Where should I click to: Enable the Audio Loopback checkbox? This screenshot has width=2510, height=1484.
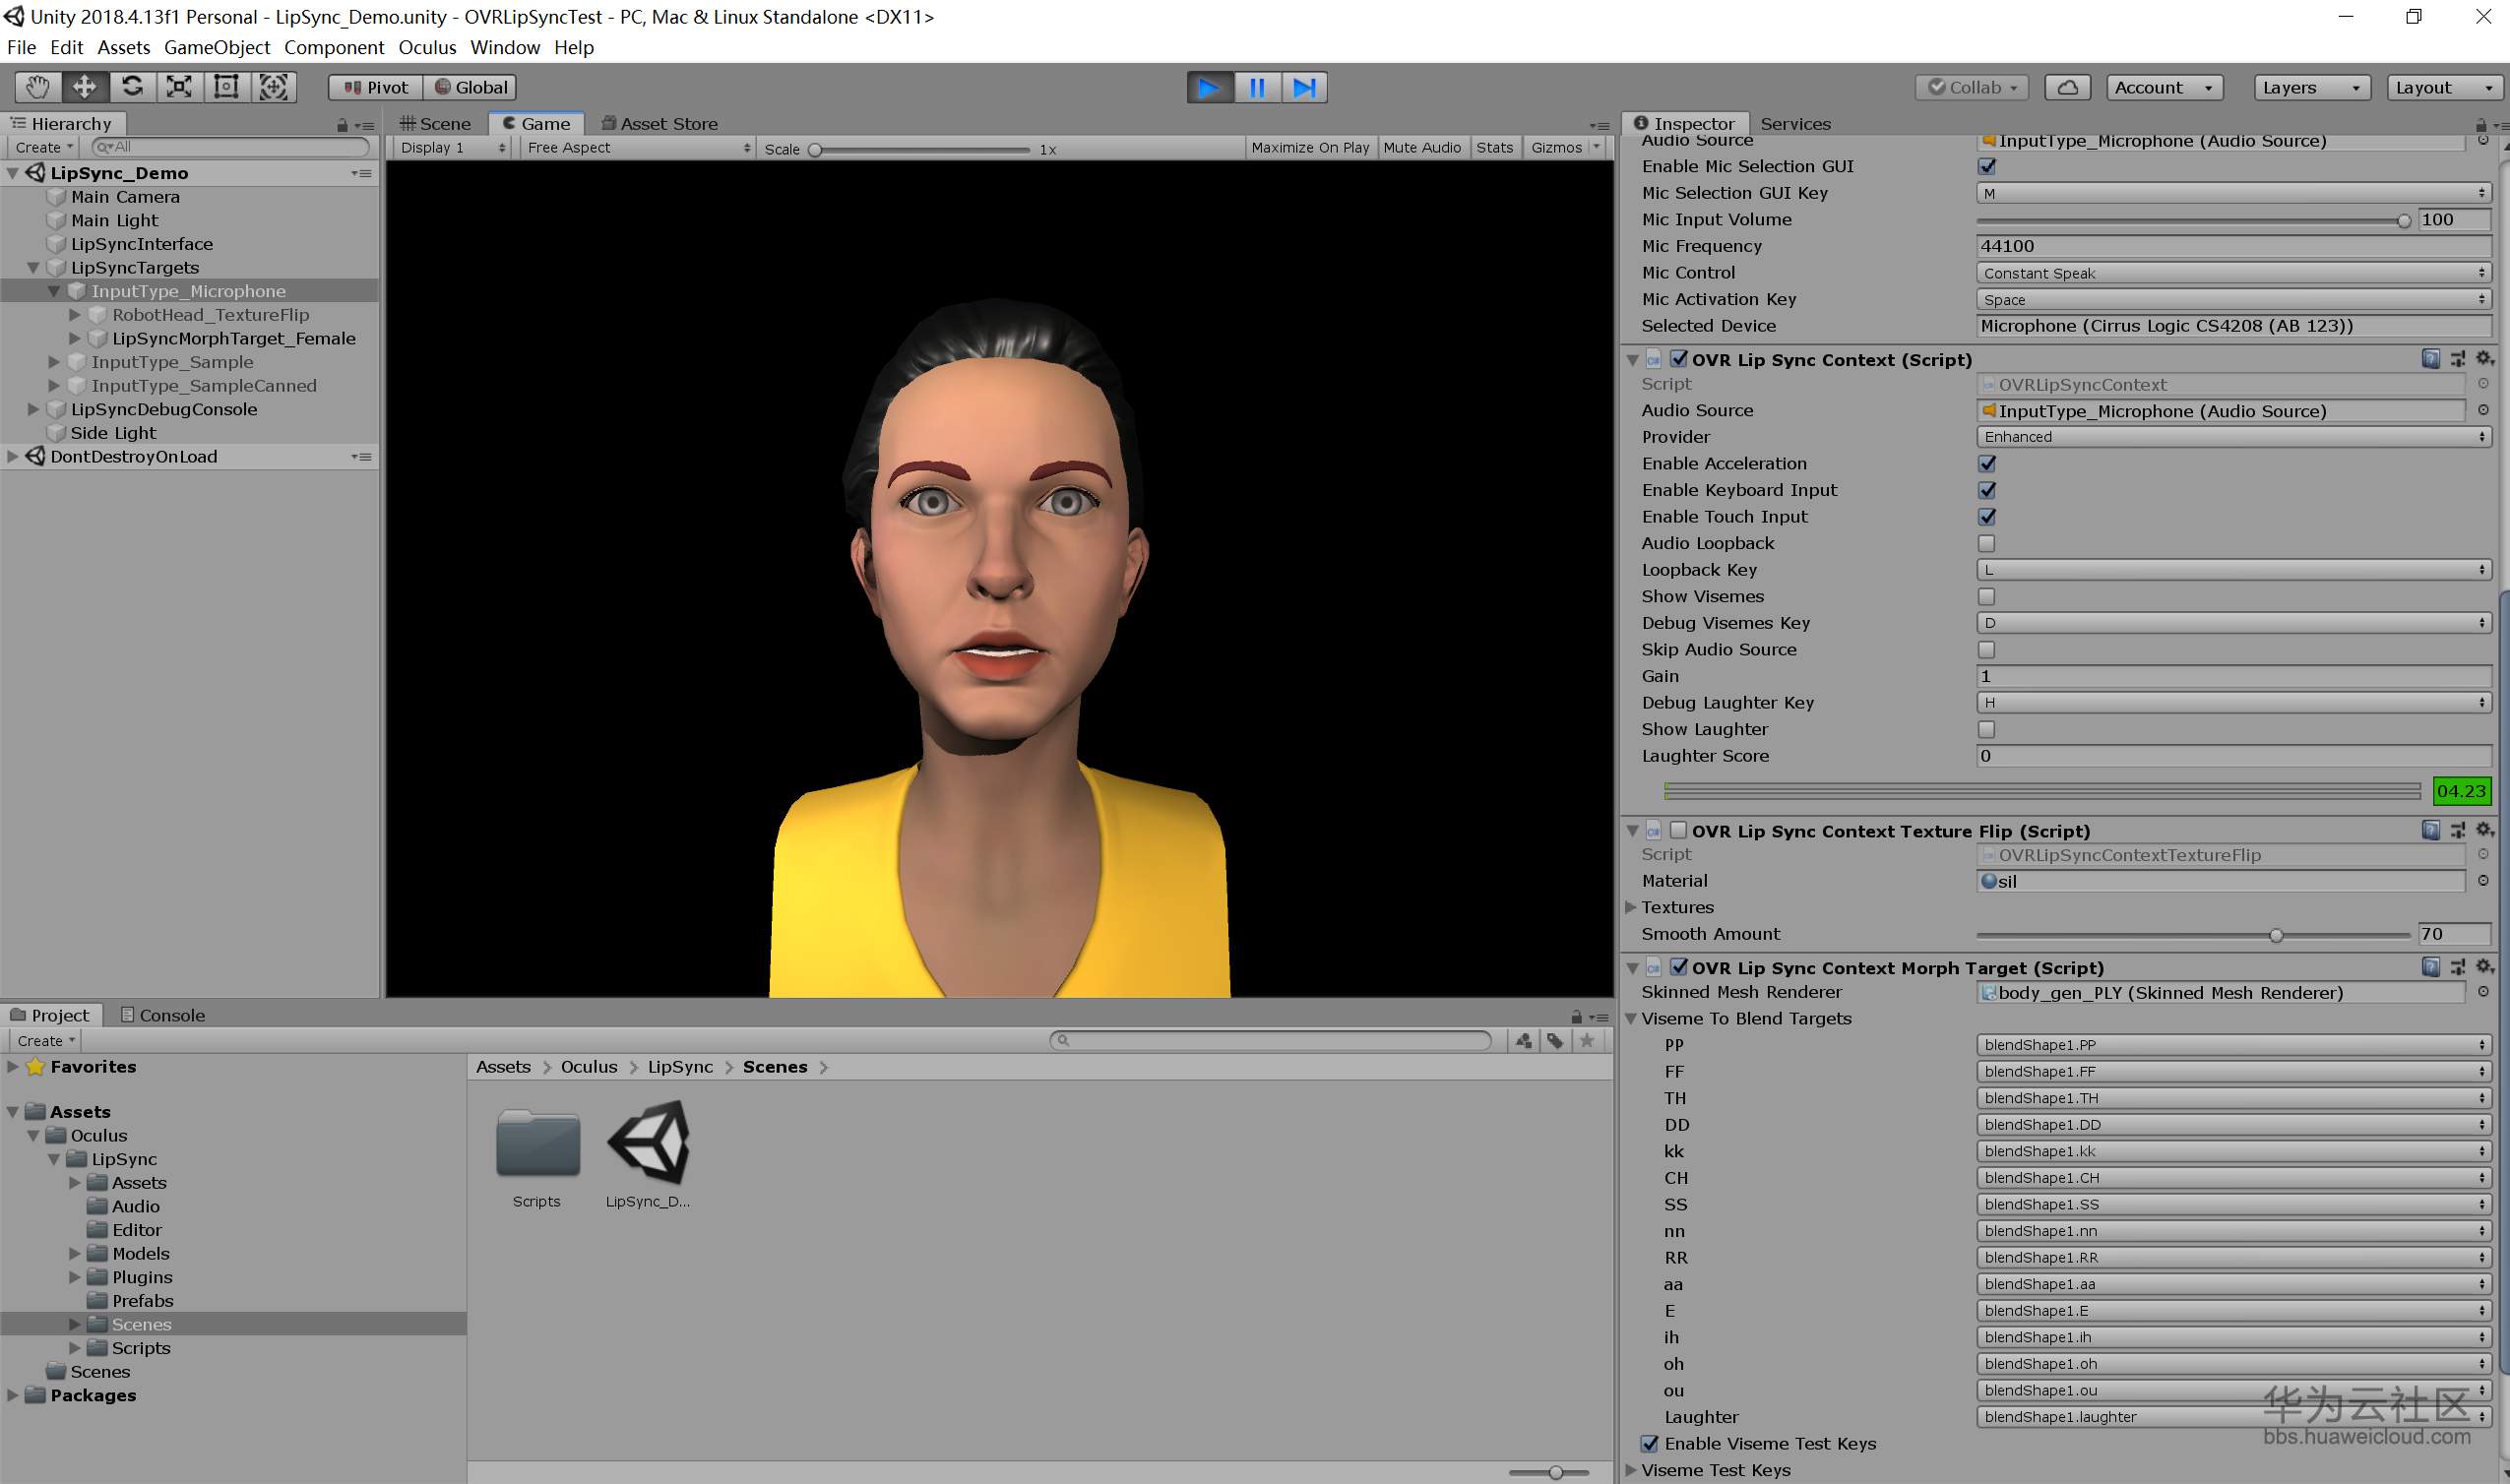coord(1986,543)
